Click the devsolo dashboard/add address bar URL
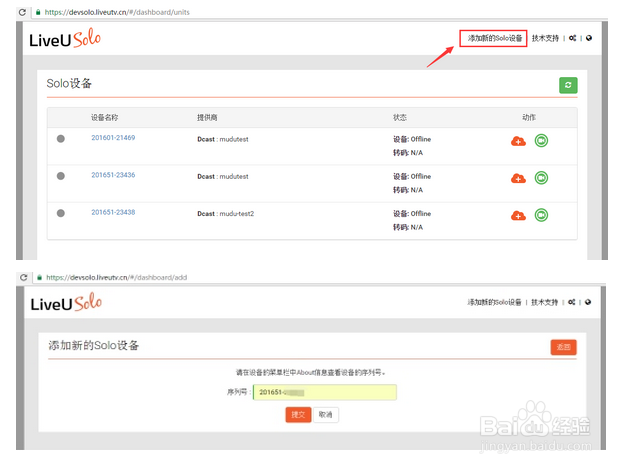The width and height of the screenshot is (626, 468). pos(117,278)
